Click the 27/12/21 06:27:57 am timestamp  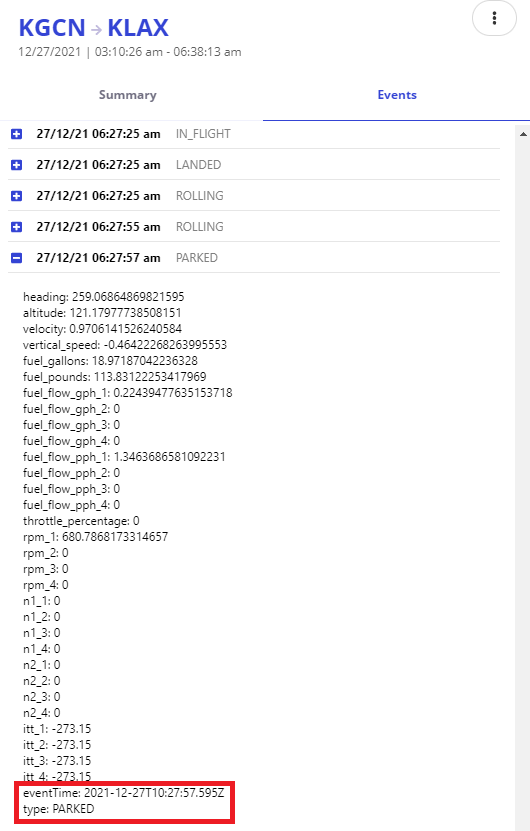pyautogui.click(x=98, y=258)
